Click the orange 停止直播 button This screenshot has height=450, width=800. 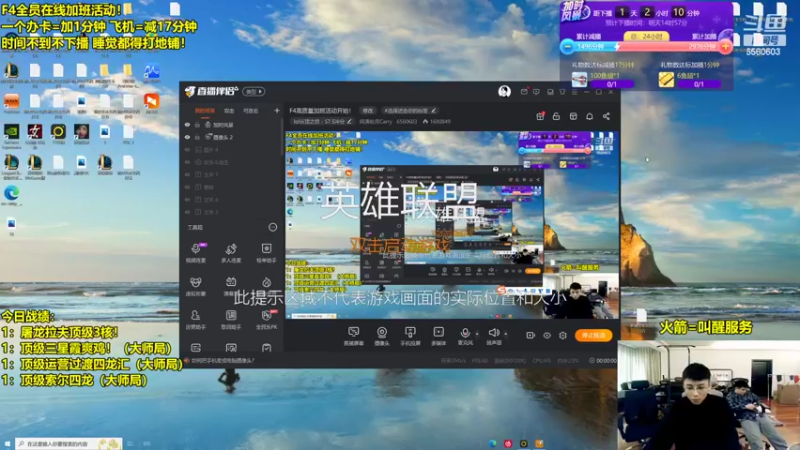(593, 335)
